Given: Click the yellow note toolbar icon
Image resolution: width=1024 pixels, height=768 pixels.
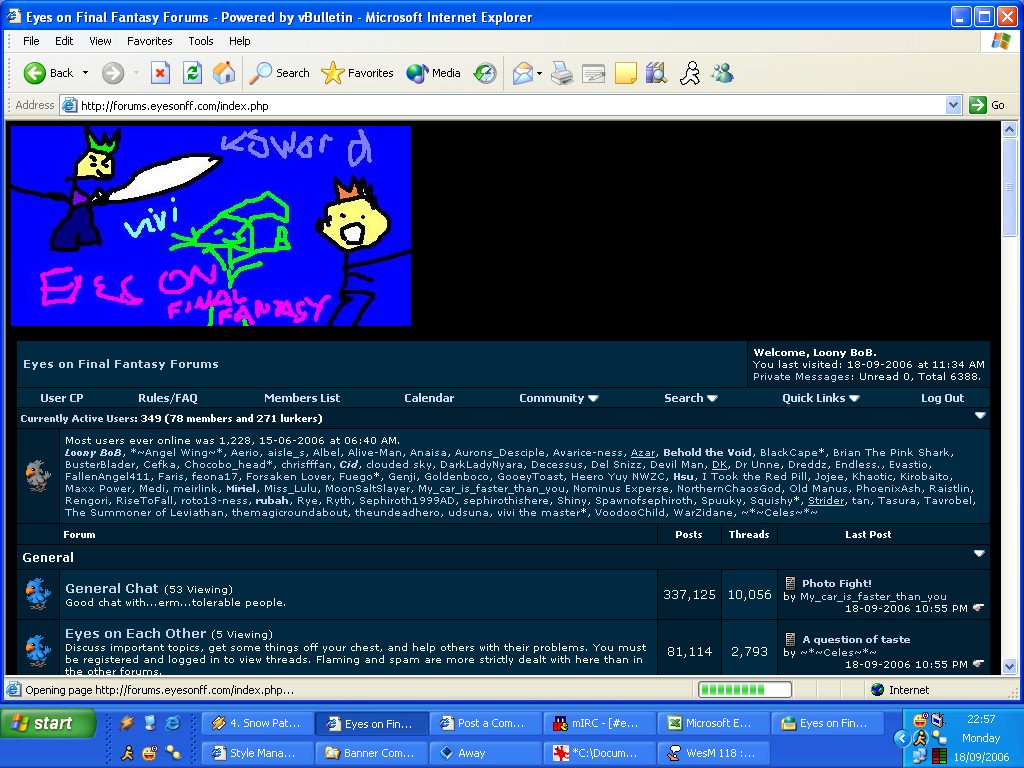Looking at the screenshot, I should 626,73.
